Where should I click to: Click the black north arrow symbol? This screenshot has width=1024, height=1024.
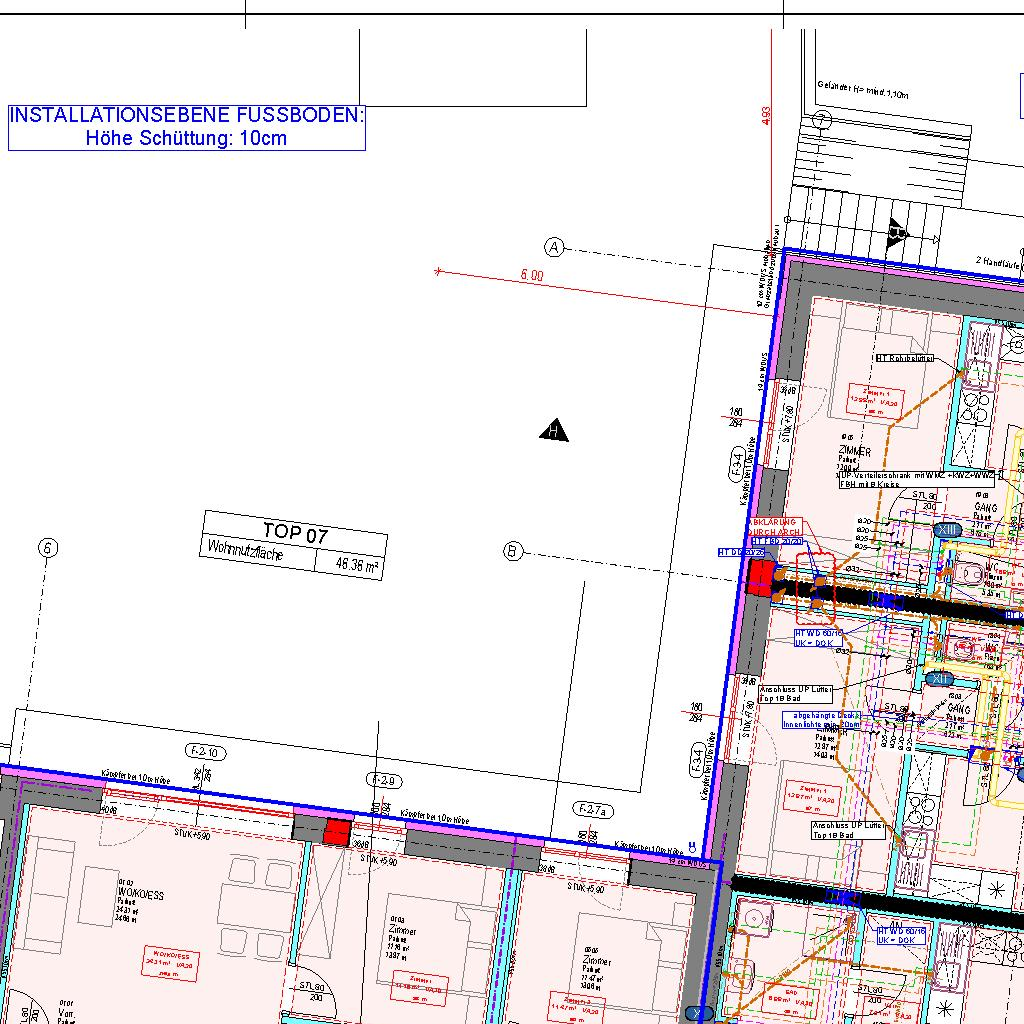(554, 431)
